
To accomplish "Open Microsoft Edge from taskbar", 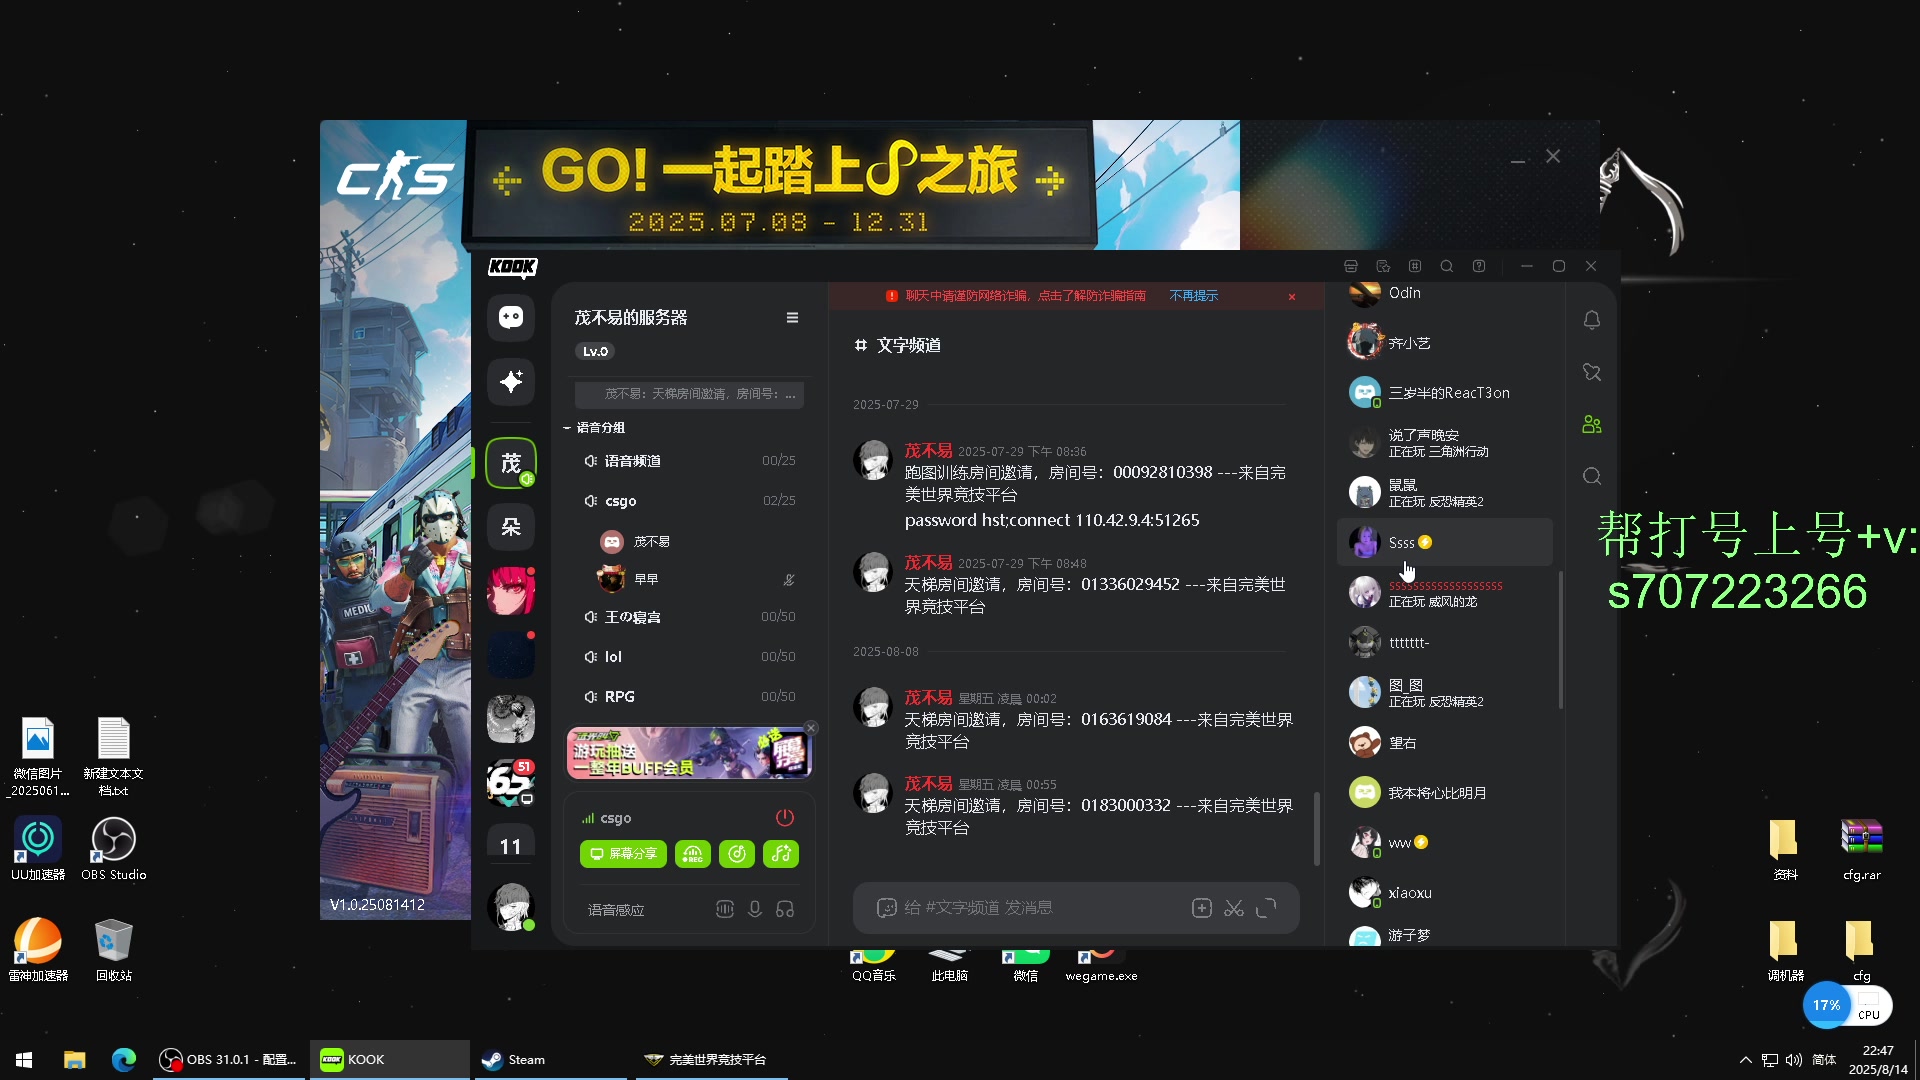I will coord(124,1060).
